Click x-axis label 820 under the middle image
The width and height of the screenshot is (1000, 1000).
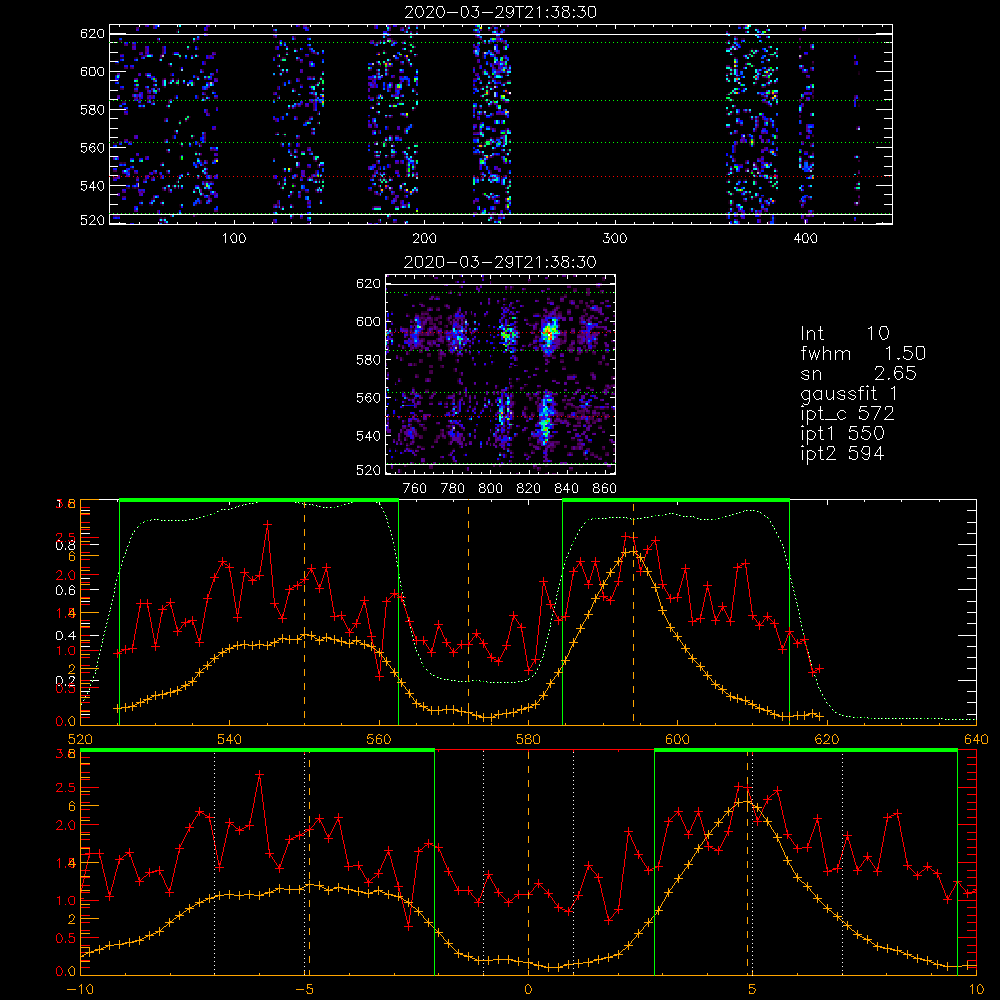[x=529, y=489]
